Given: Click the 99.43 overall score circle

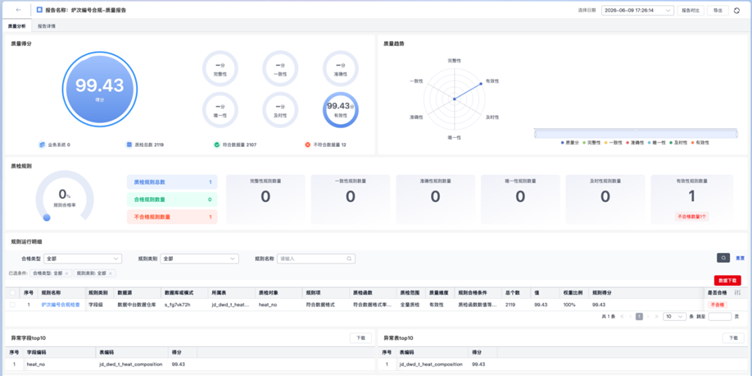Looking at the screenshot, I should click(x=100, y=89).
